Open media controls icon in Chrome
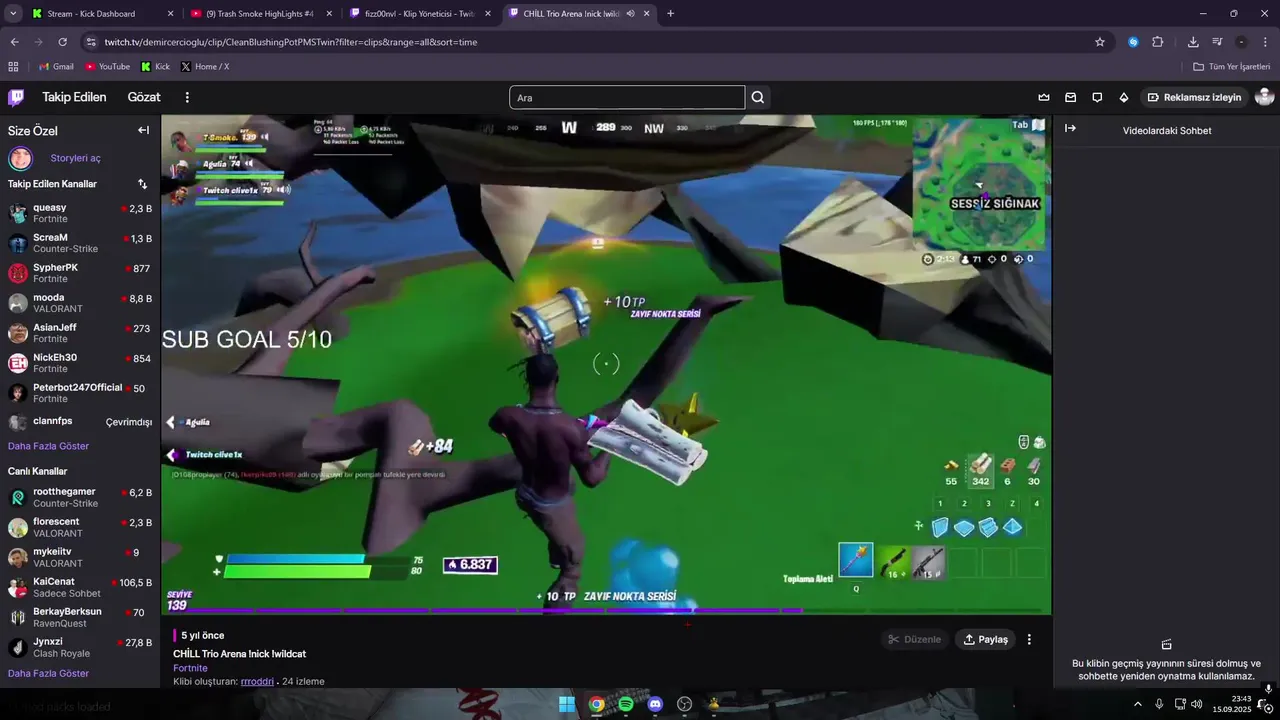The image size is (1280, 720). (1217, 42)
